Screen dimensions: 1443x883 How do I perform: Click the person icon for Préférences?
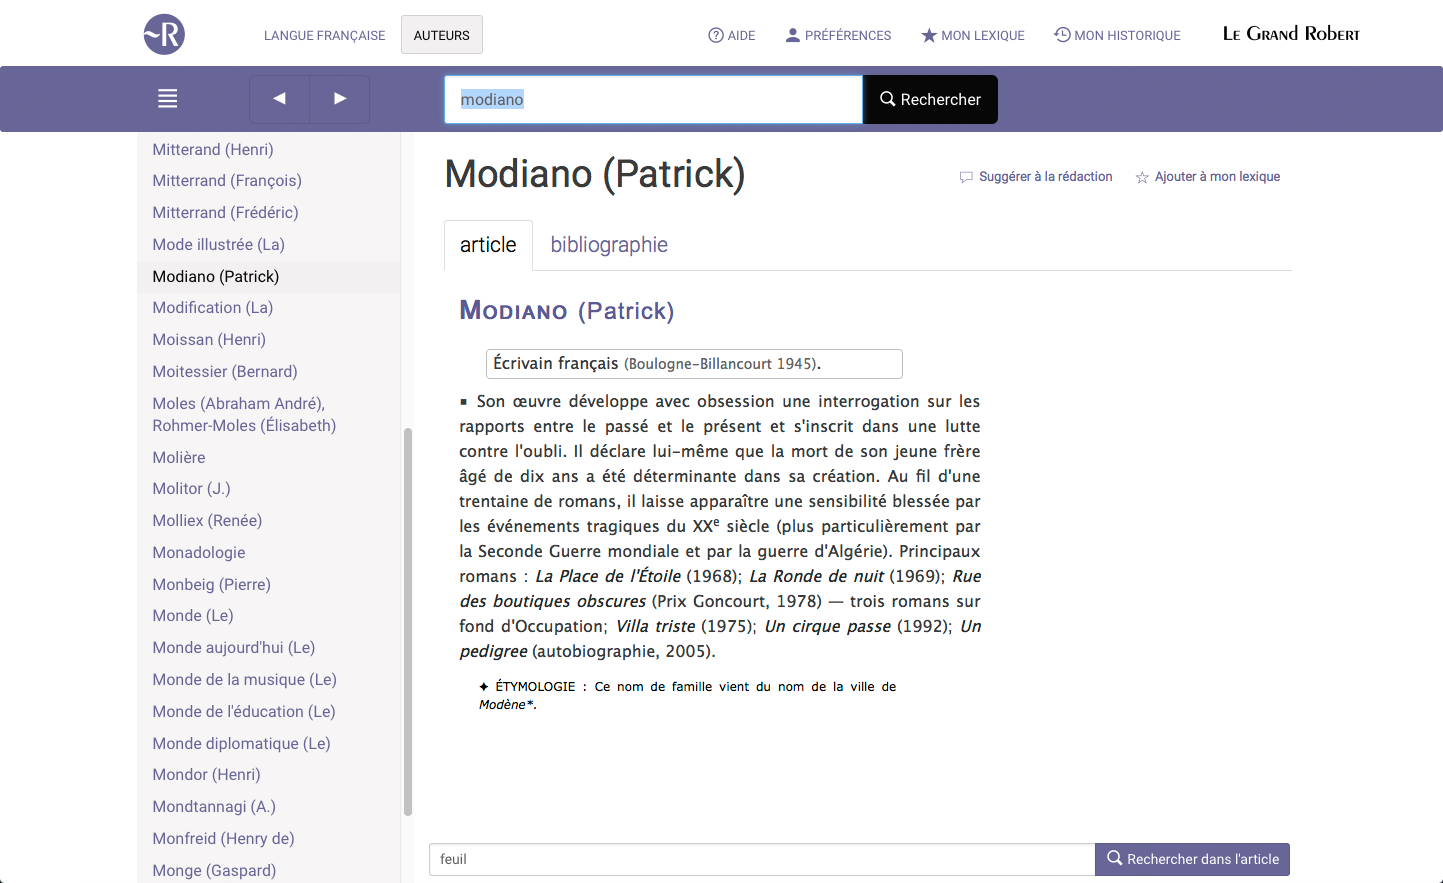(x=793, y=35)
